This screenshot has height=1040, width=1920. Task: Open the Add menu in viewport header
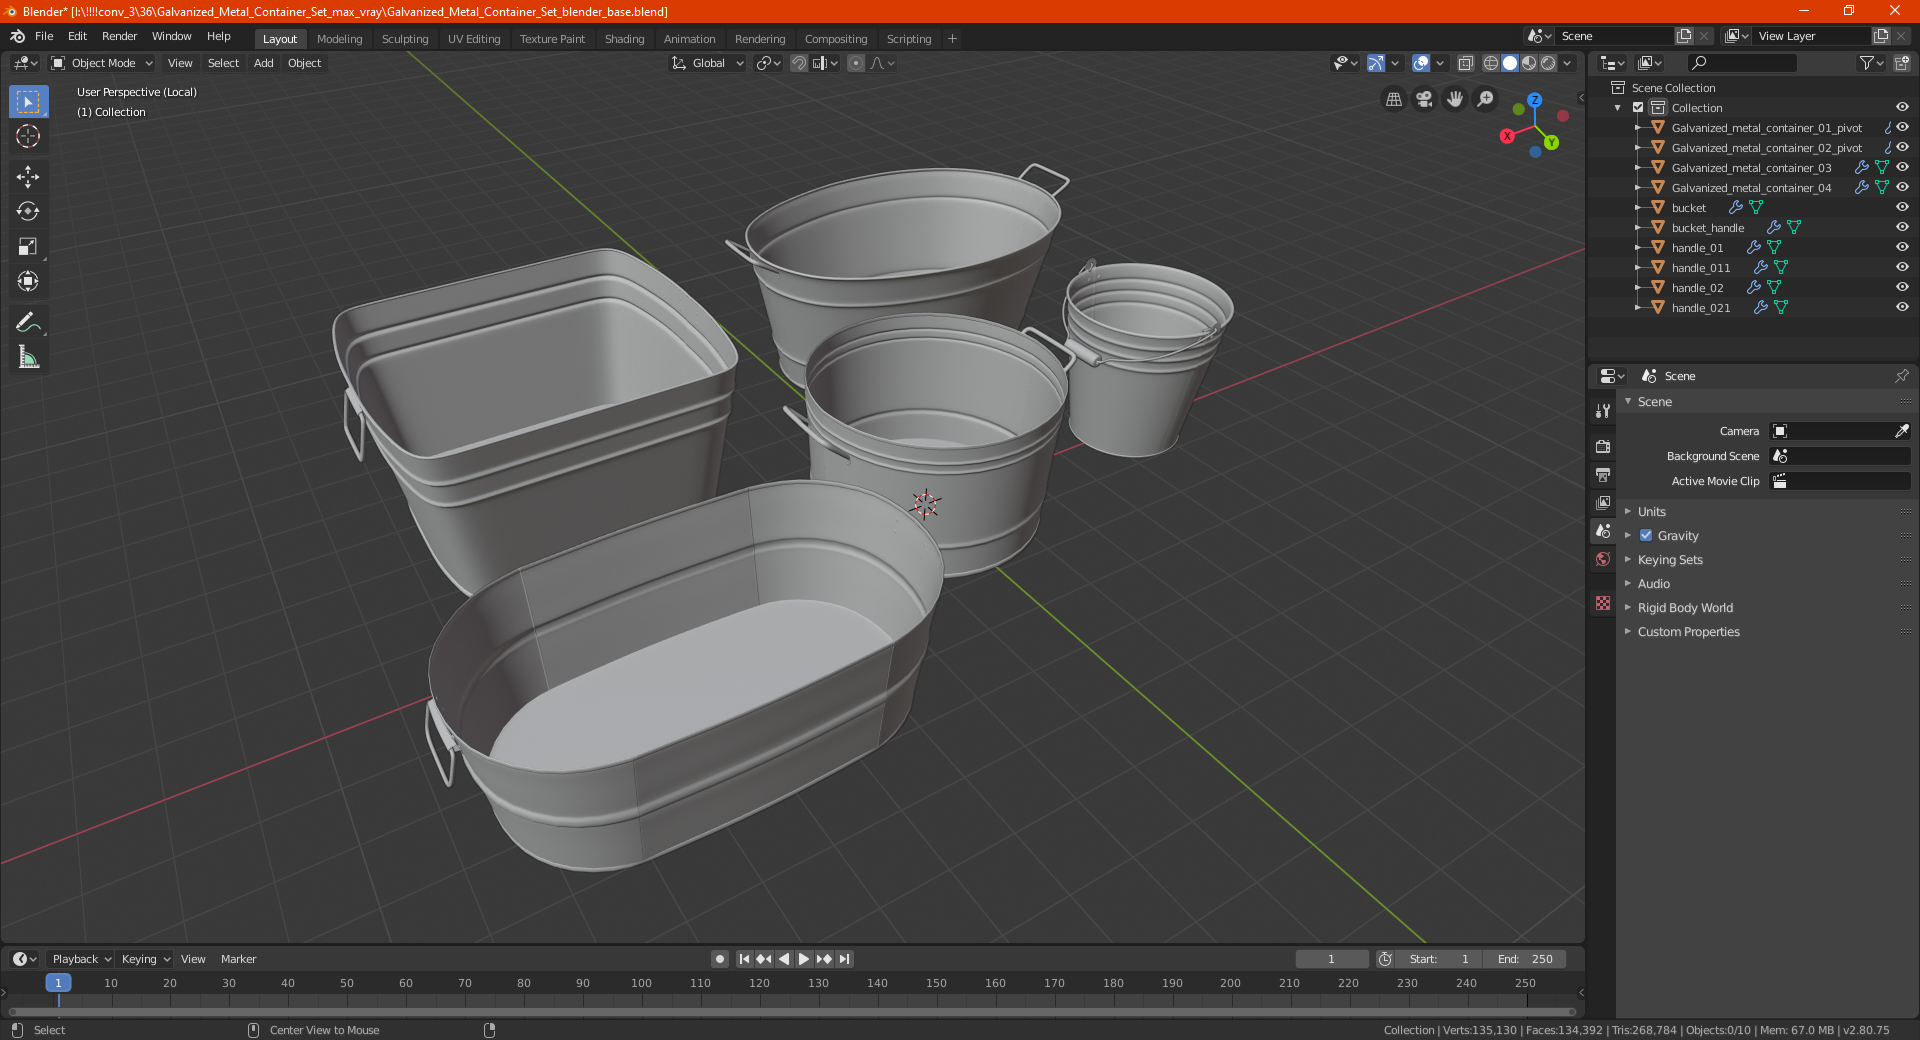(264, 63)
